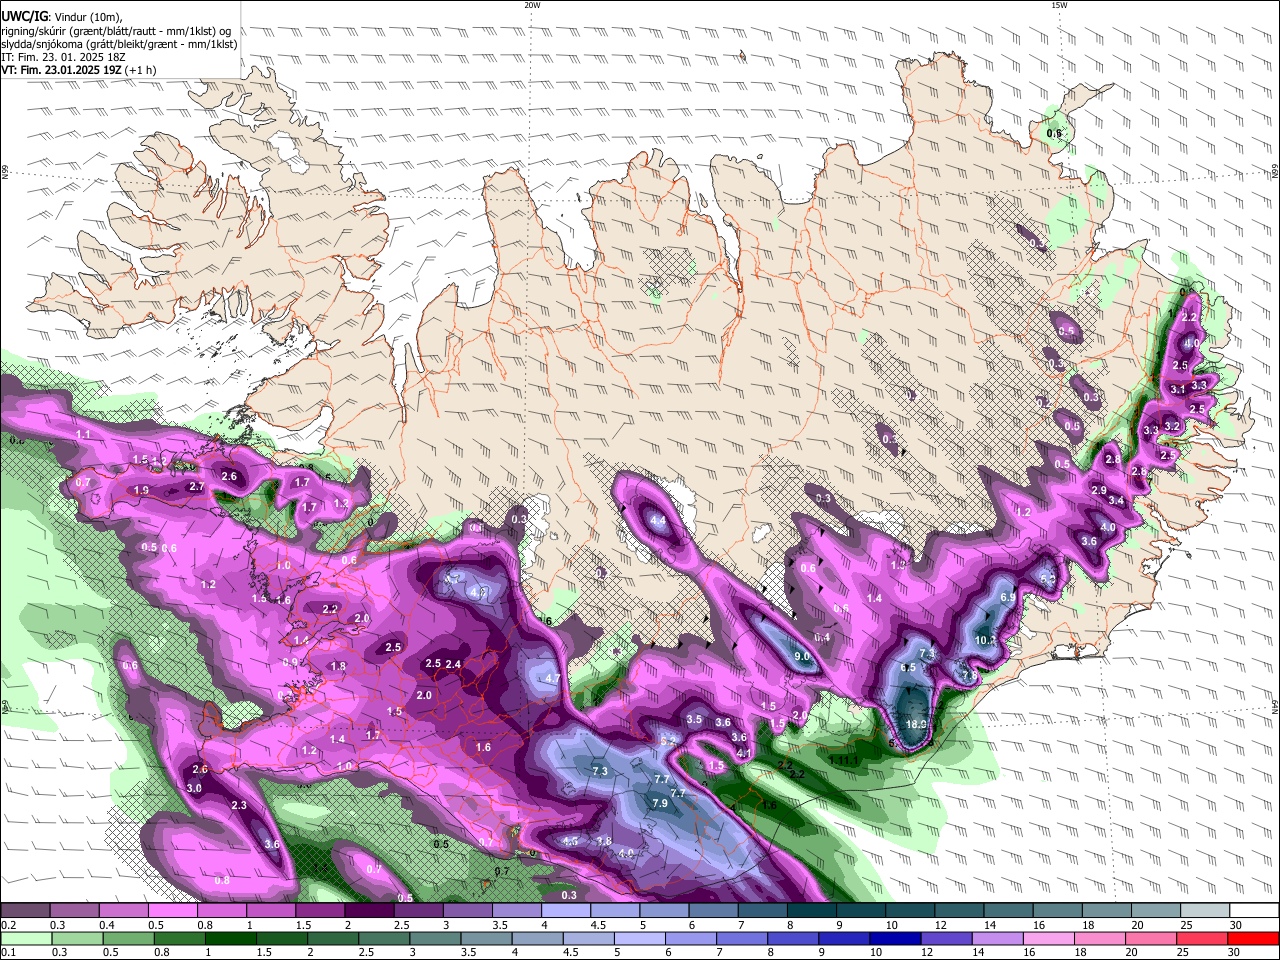
Task: Click the 0.1 label in the lower legend
Action: 7,952
